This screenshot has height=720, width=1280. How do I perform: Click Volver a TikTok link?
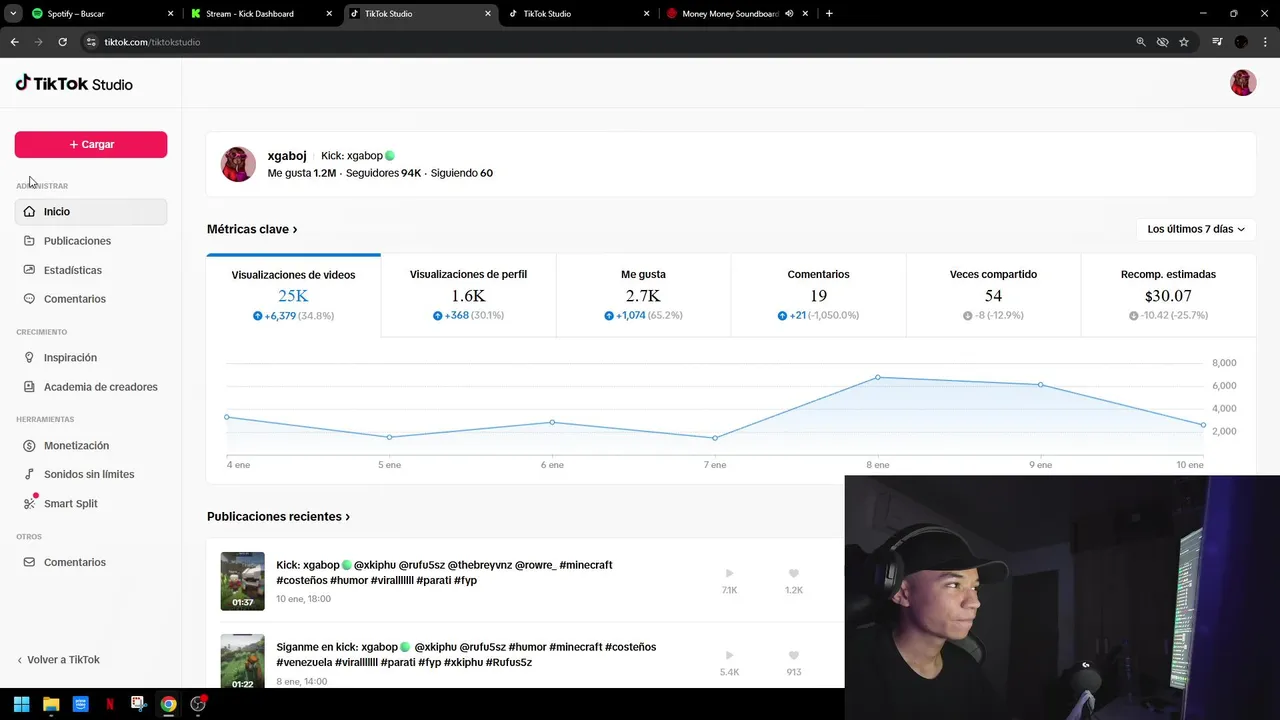[58, 660]
